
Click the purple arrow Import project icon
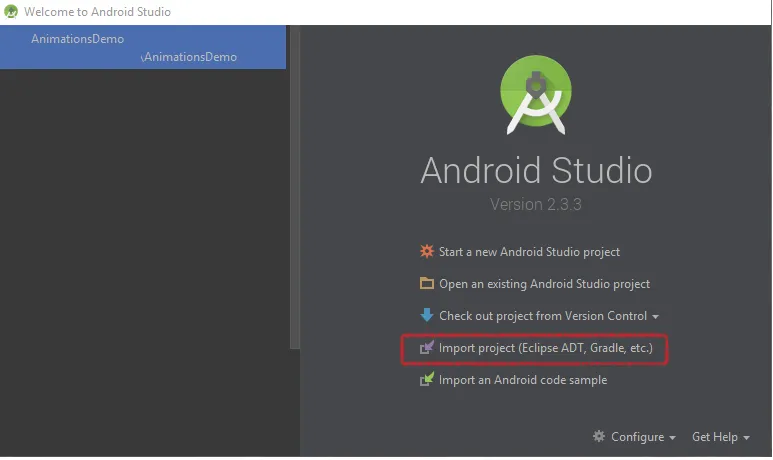[426, 347]
